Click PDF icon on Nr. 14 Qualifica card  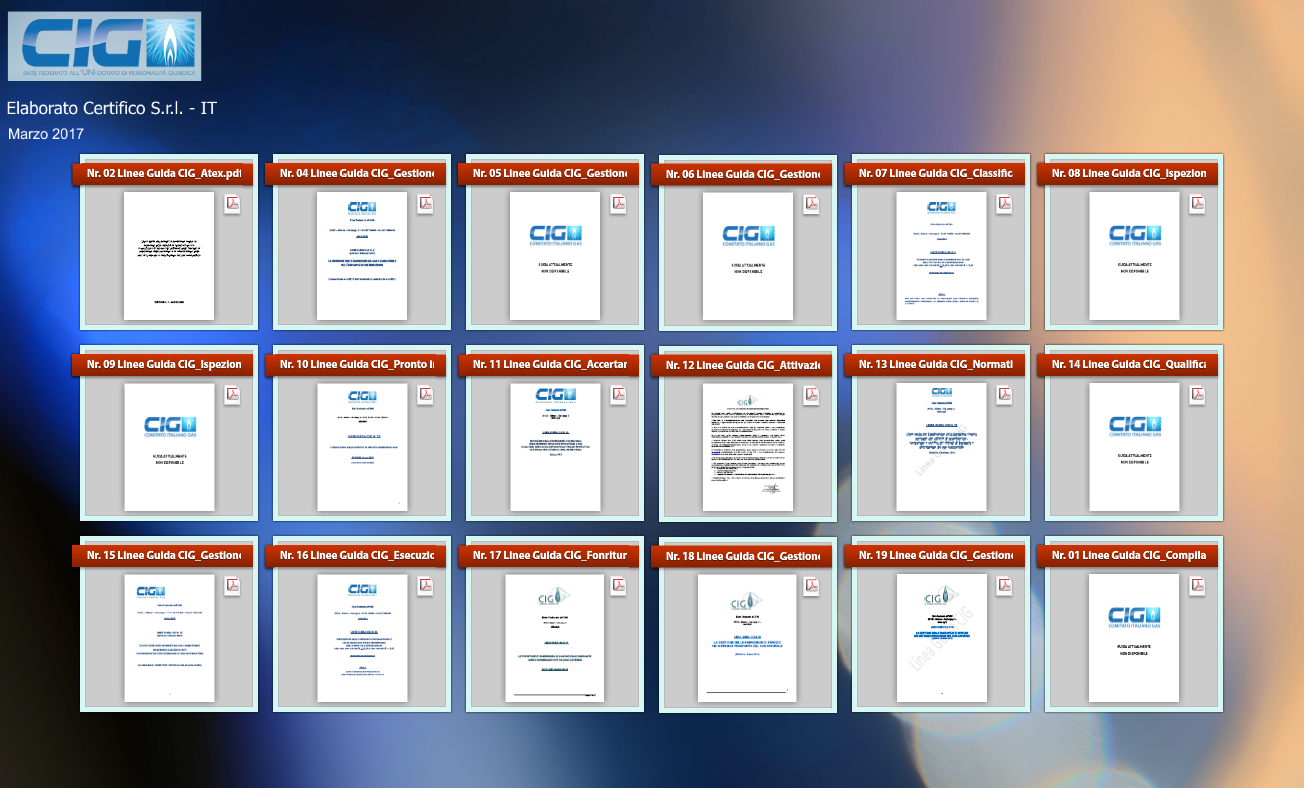pyautogui.click(x=1197, y=395)
